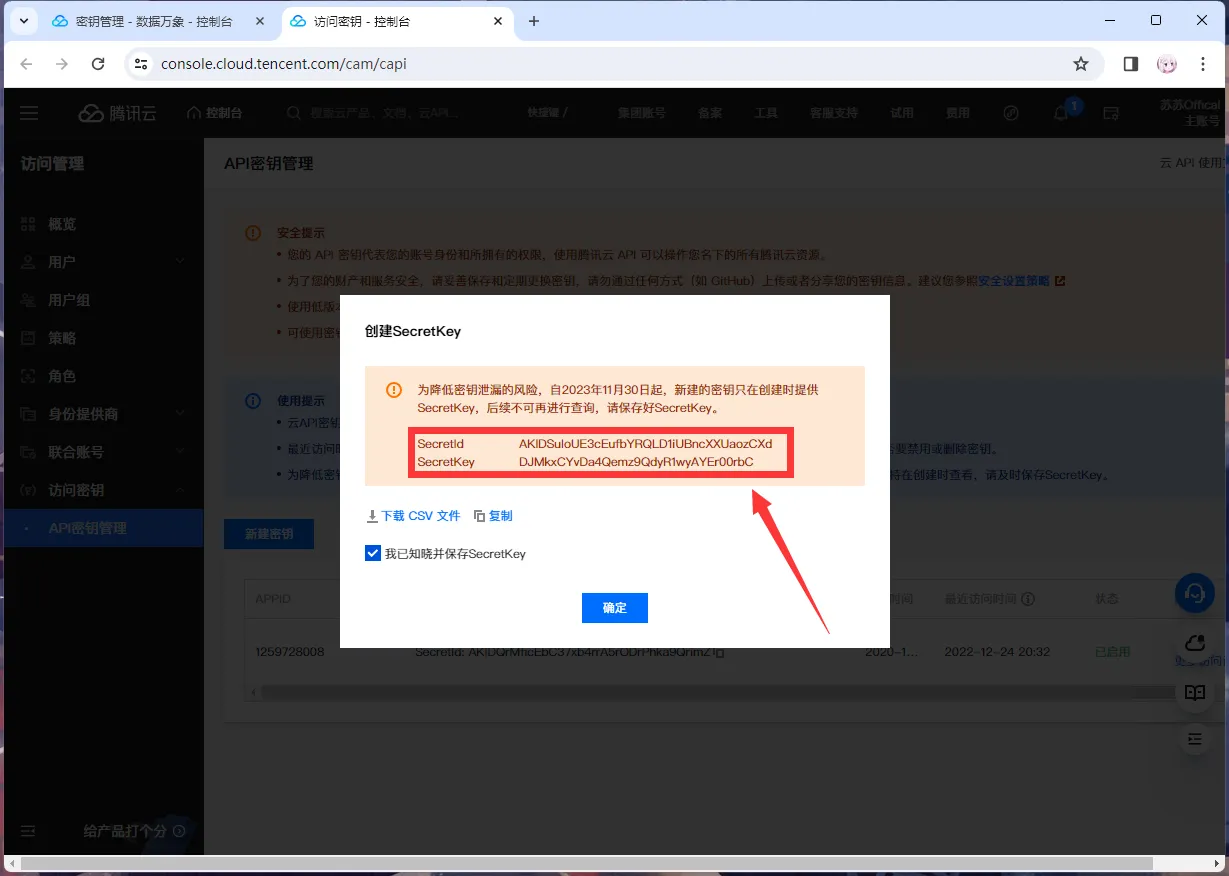Bookmark this page with the star icon
Image resolution: width=1229 pixels, height=876 pixels.
[1081, 64]
